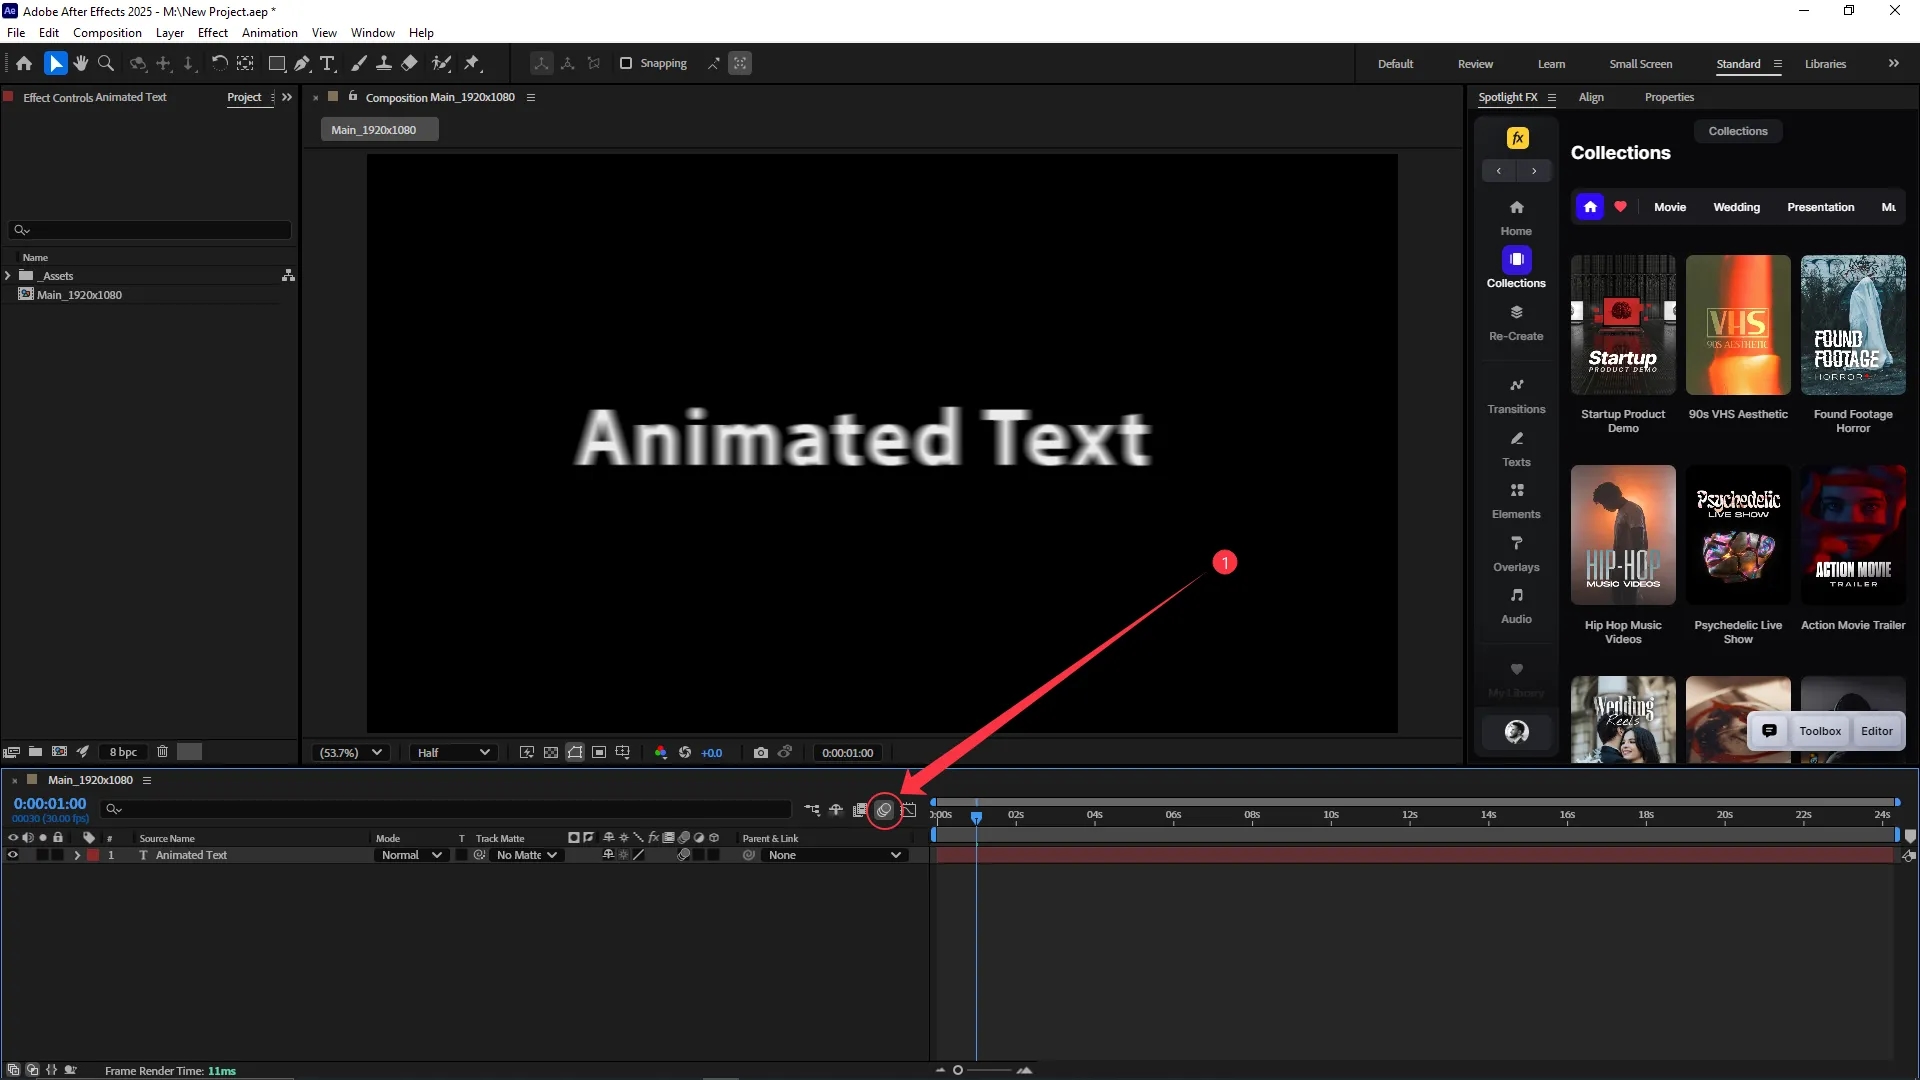
Task: Enable the Snapping checkbox
Action: pyautogui.click(x=626, y=63)
